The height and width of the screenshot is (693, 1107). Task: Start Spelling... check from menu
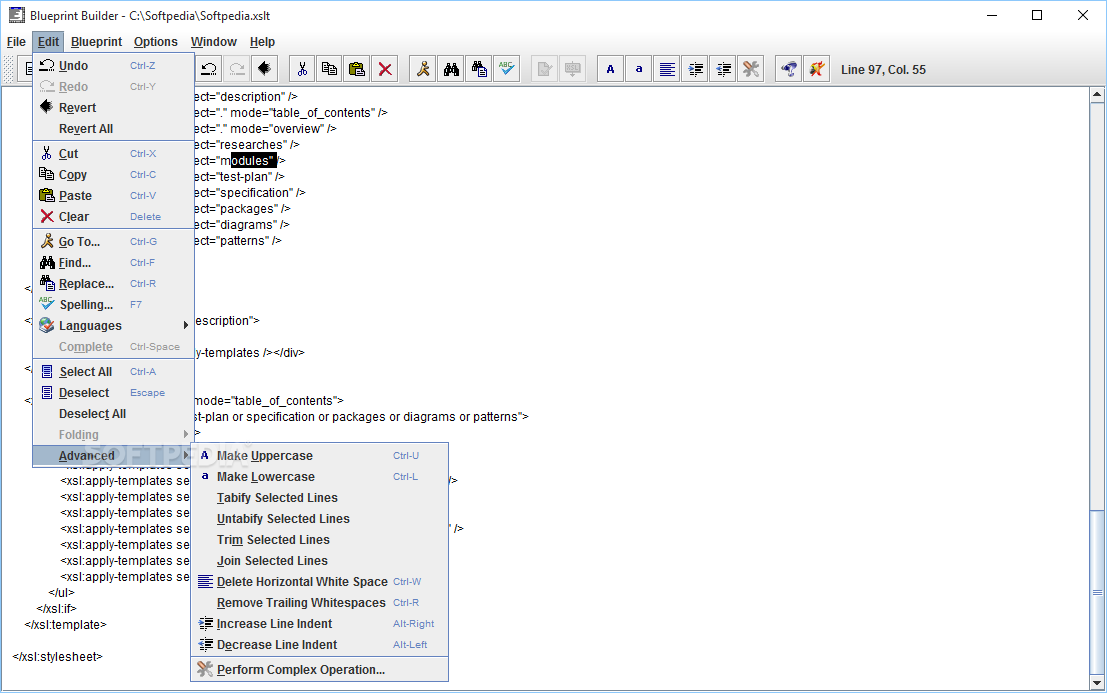[x=113, y=305]
